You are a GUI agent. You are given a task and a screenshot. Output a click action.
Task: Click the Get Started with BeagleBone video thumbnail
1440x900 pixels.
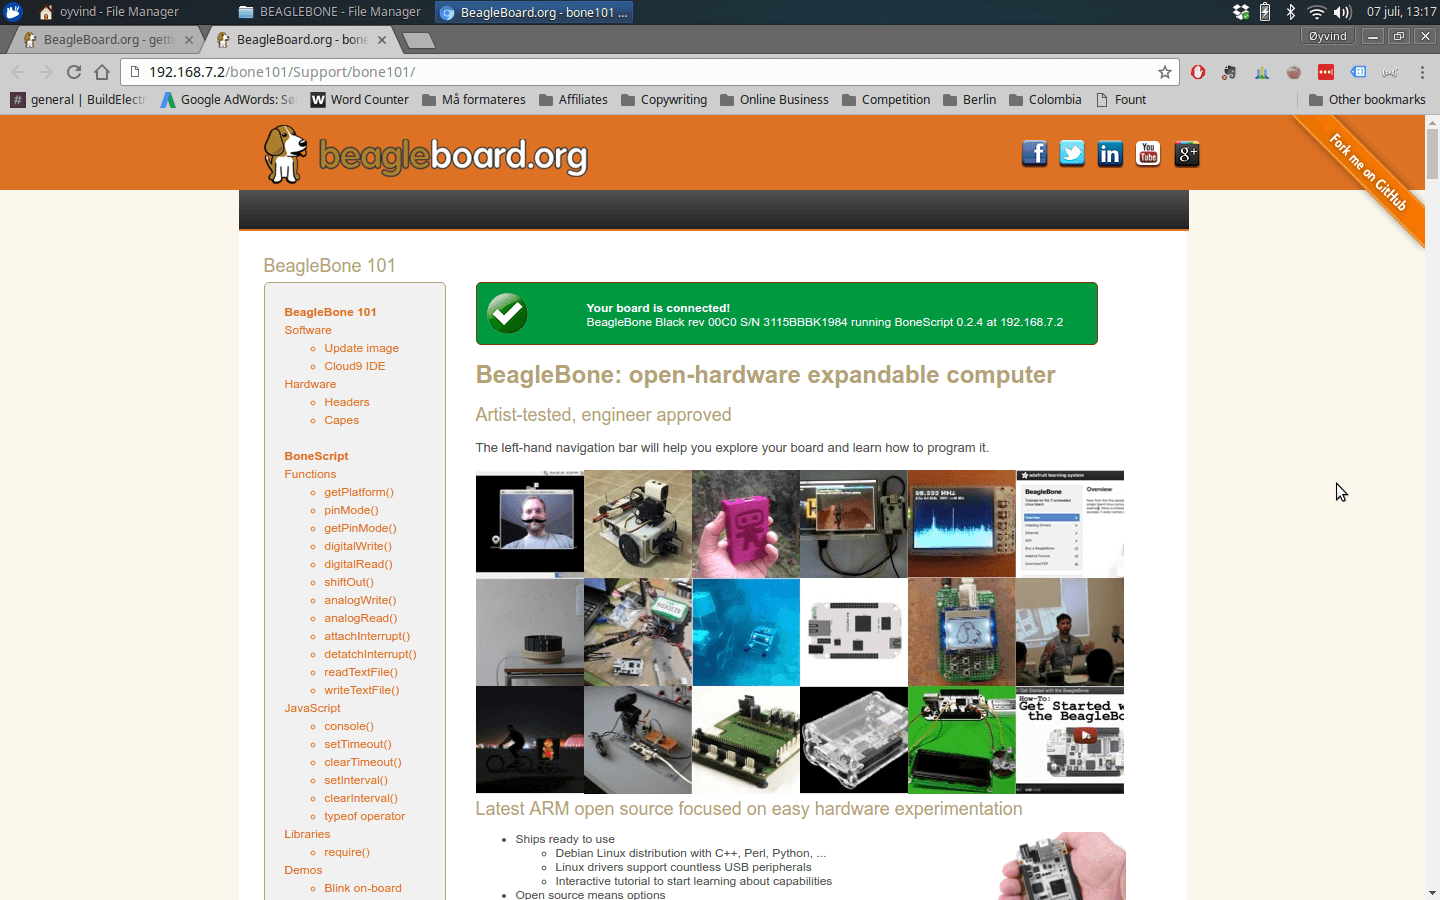(x=1070, y=740)
